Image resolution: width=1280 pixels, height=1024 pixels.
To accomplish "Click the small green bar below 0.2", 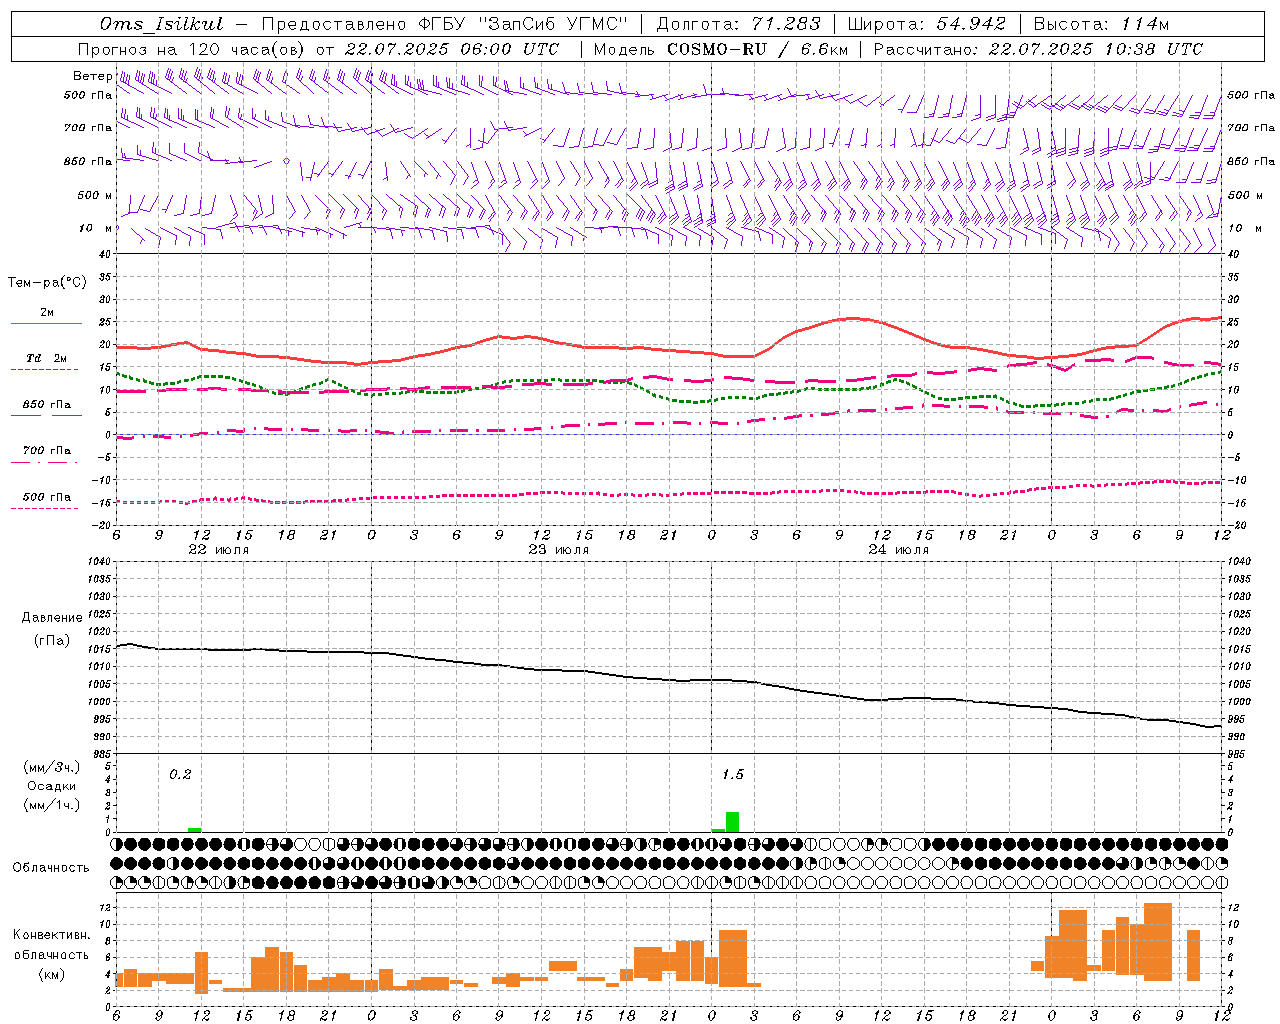I will (x=194, y=830).
